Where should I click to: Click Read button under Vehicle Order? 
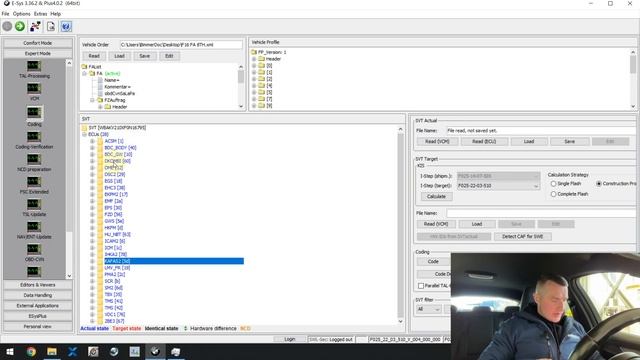[94, 56]
